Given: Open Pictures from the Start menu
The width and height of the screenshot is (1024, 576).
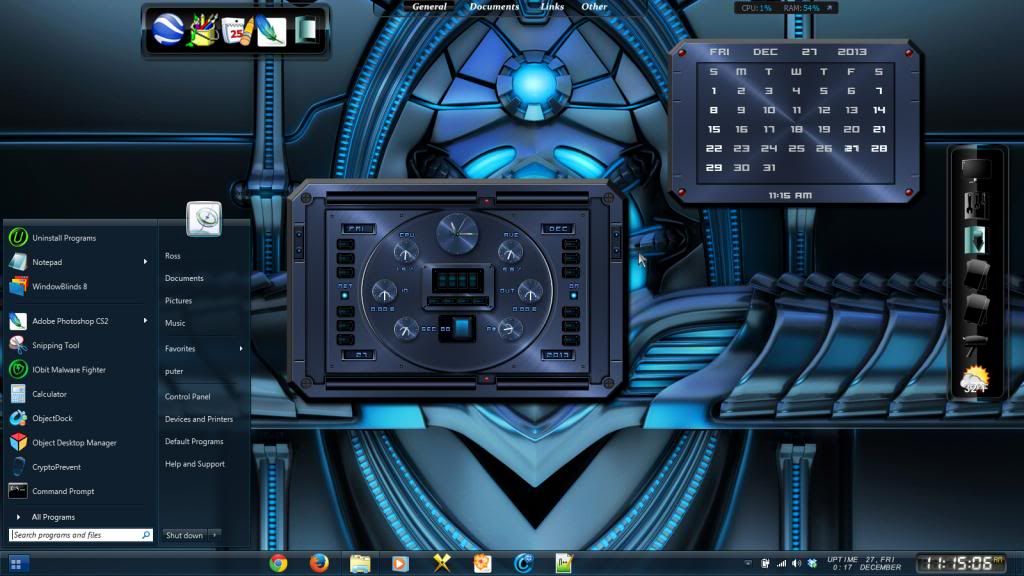Looking at the screenshot, I should (x=178, y=301).
